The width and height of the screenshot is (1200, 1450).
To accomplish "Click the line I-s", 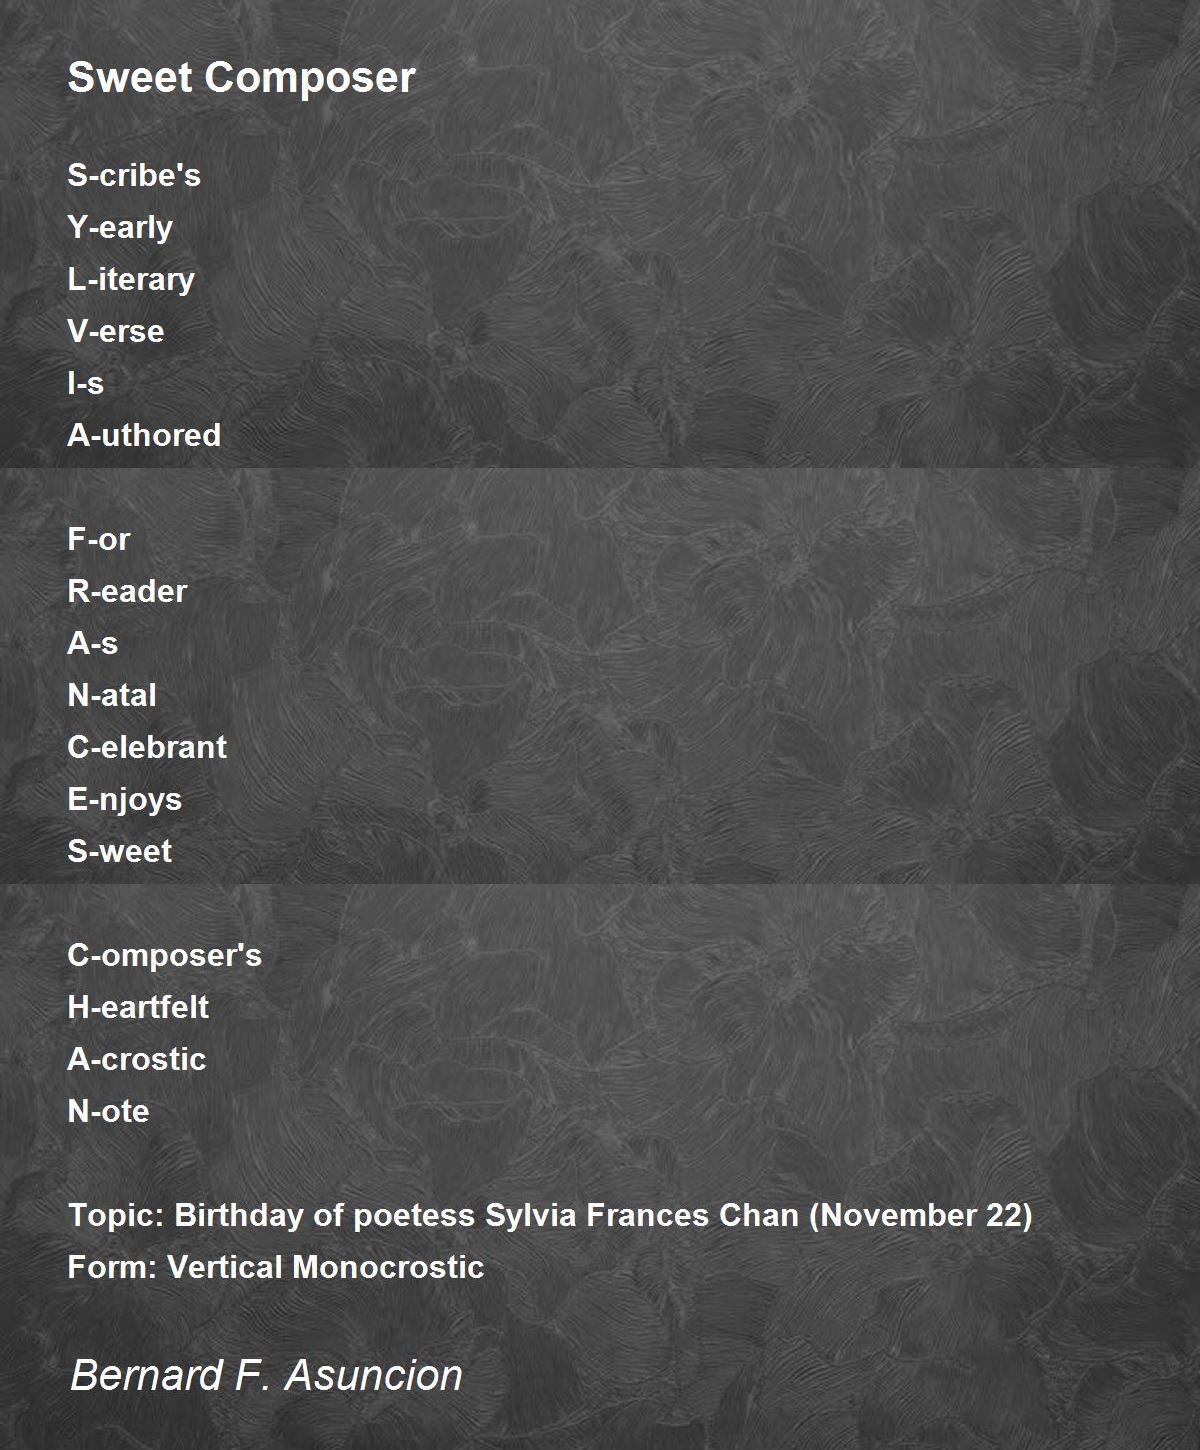I will pyautogui.click(x=86, y=383).
